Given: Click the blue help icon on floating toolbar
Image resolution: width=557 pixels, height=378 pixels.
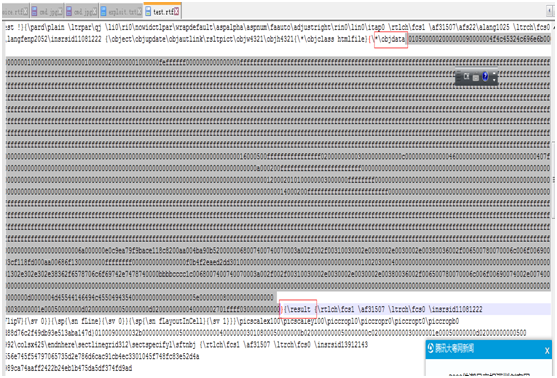Looking at the screenshot, I should [485, 76].
